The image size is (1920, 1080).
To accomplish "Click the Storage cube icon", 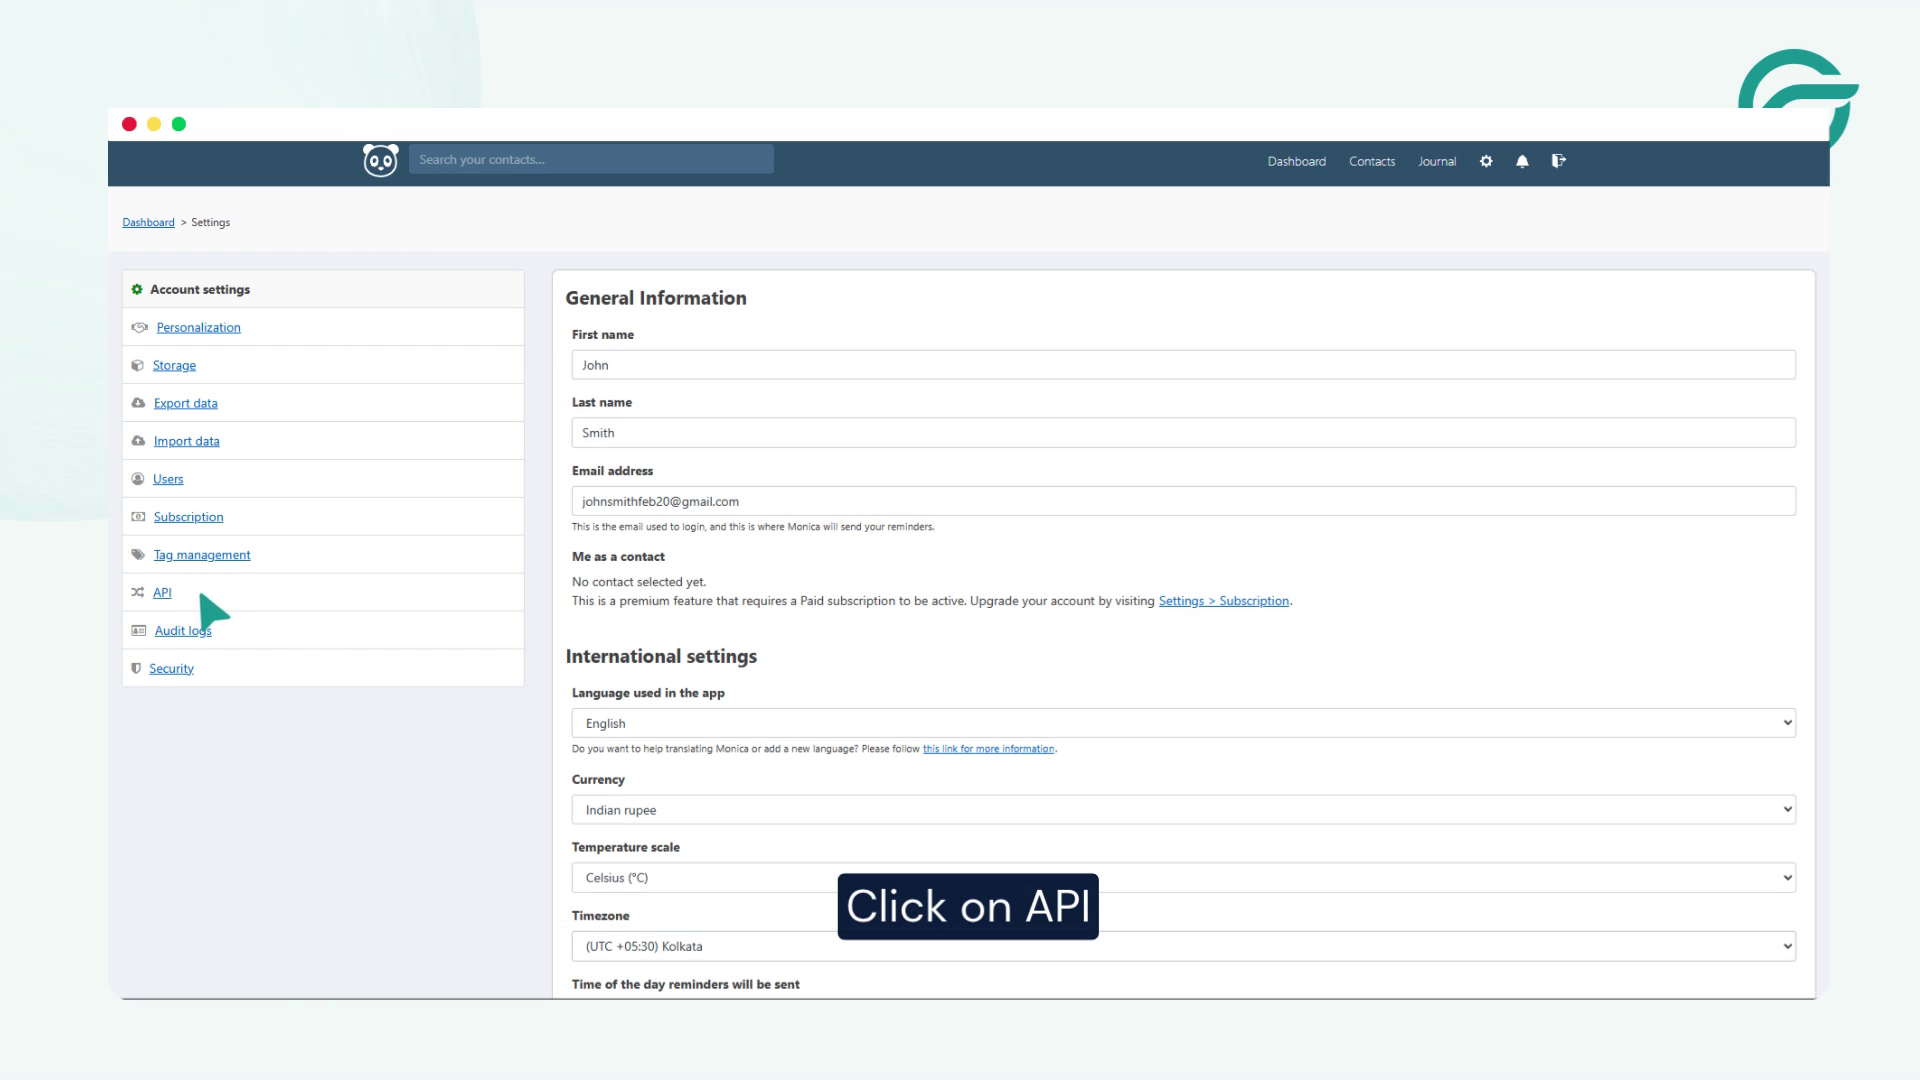I will point(138,365).
